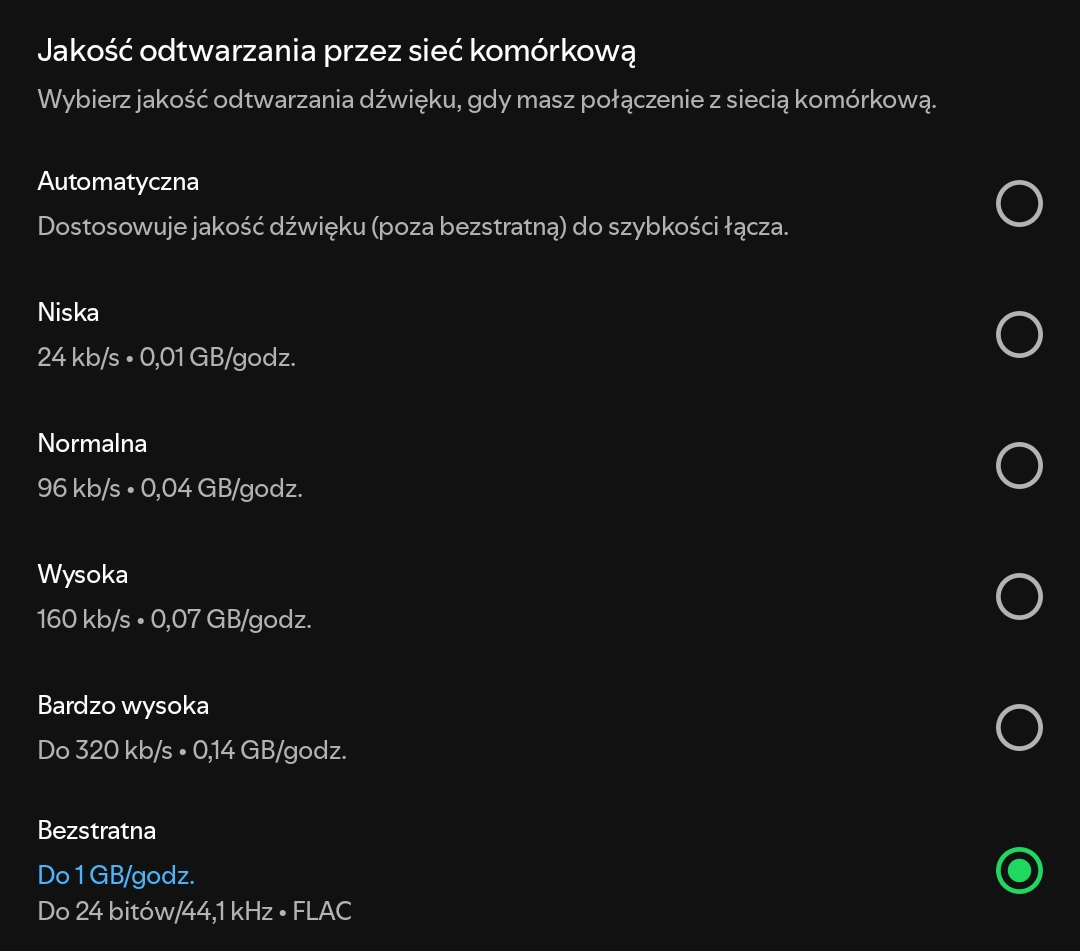Click the Bardzo wysoka option label
The image size is (1080, 951).
(x=123, y=706)
